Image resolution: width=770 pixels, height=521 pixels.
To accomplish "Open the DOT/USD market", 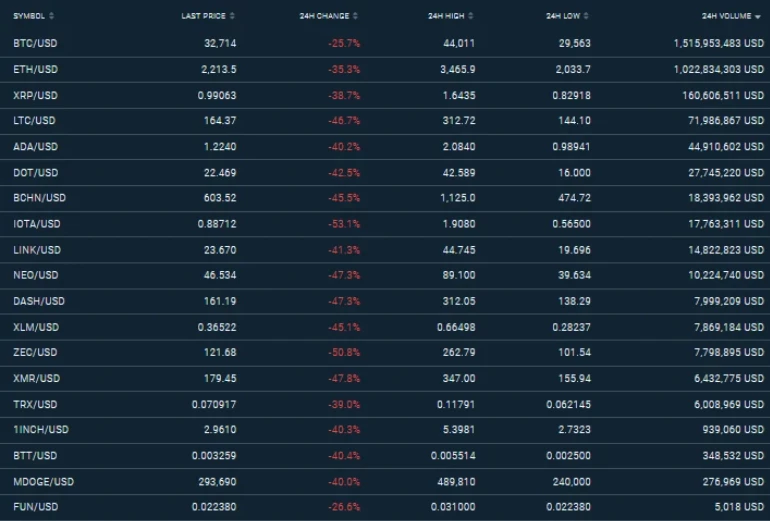I will pyautogui.click(x=36, y=173).
